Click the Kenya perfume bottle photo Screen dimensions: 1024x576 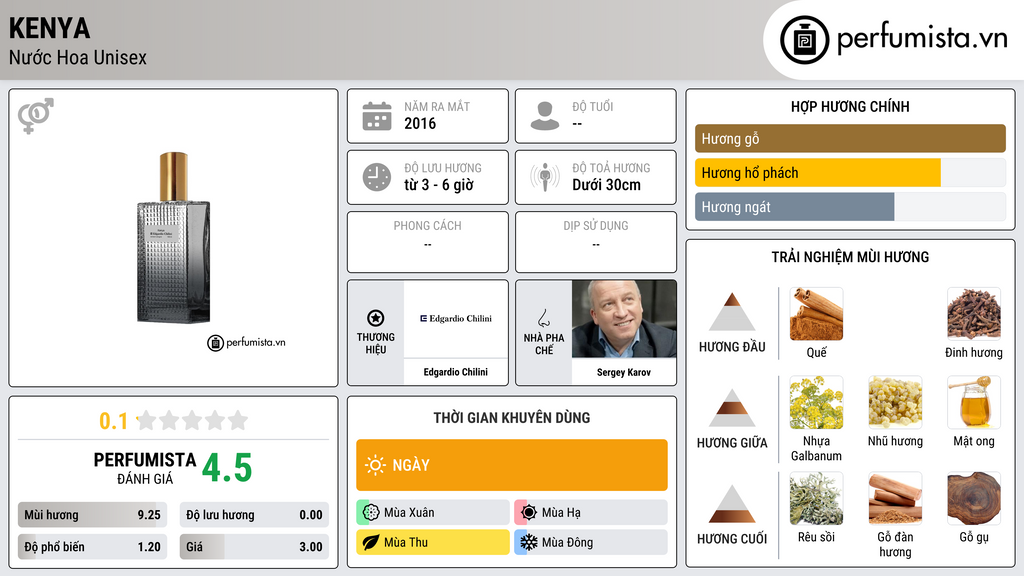coord(173,237)
